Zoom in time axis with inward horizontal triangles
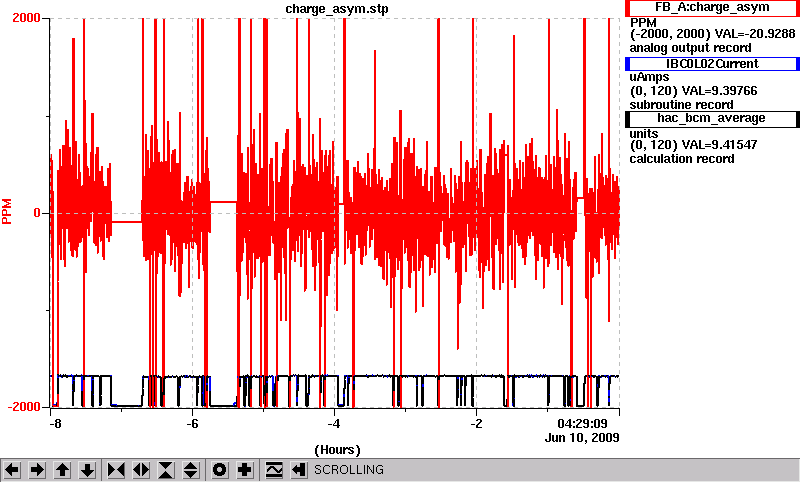 [116, 470]
